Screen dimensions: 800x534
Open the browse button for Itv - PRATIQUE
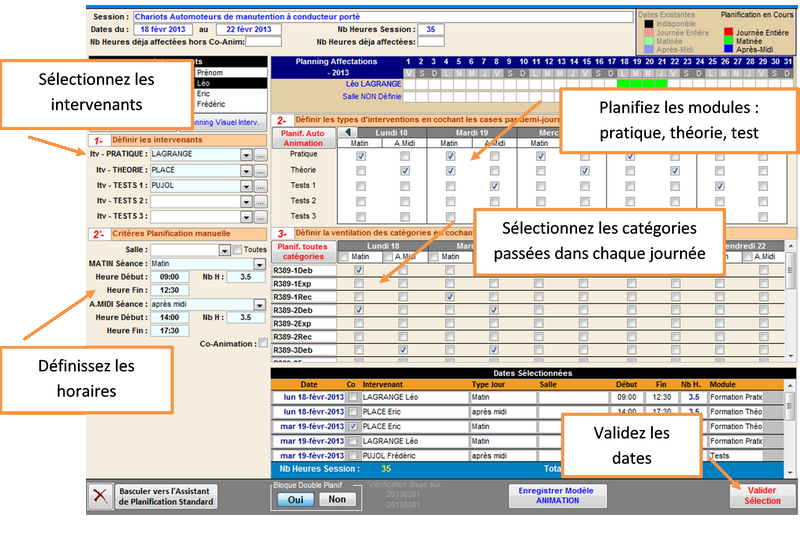click(x=261, y=156)
